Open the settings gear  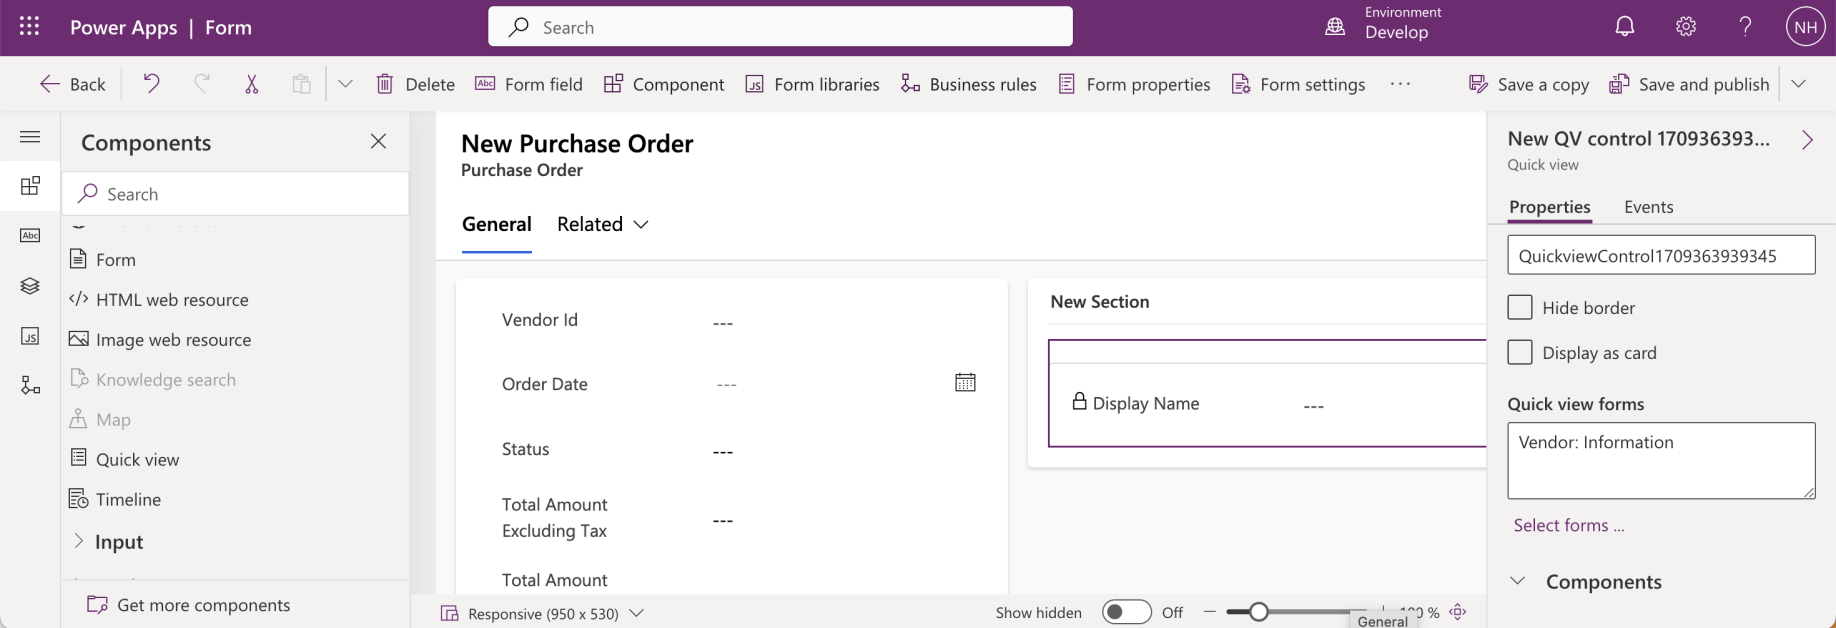[x=1686, y=27]
